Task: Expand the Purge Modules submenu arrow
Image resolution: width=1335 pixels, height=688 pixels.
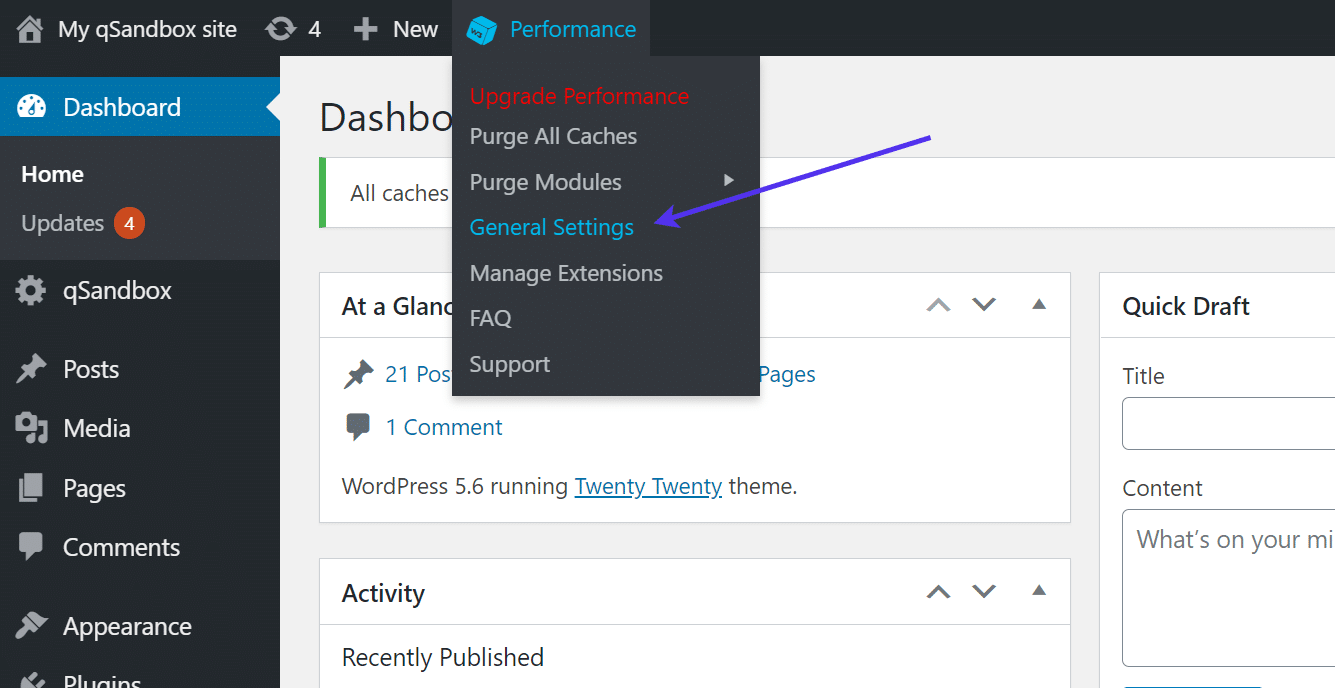Action: [x=729, y=181]
